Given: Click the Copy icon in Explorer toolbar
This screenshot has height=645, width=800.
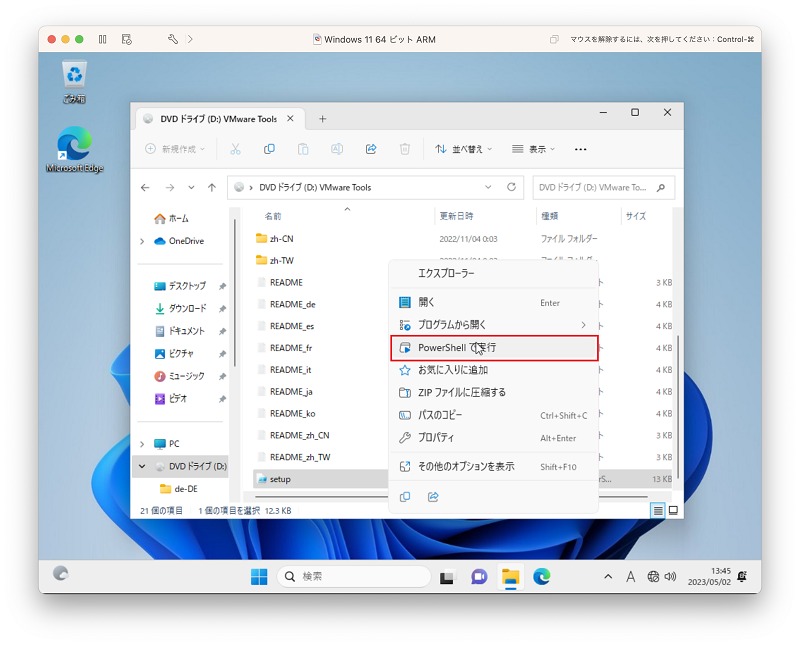Looking at the screenshot, I should 269,149.
